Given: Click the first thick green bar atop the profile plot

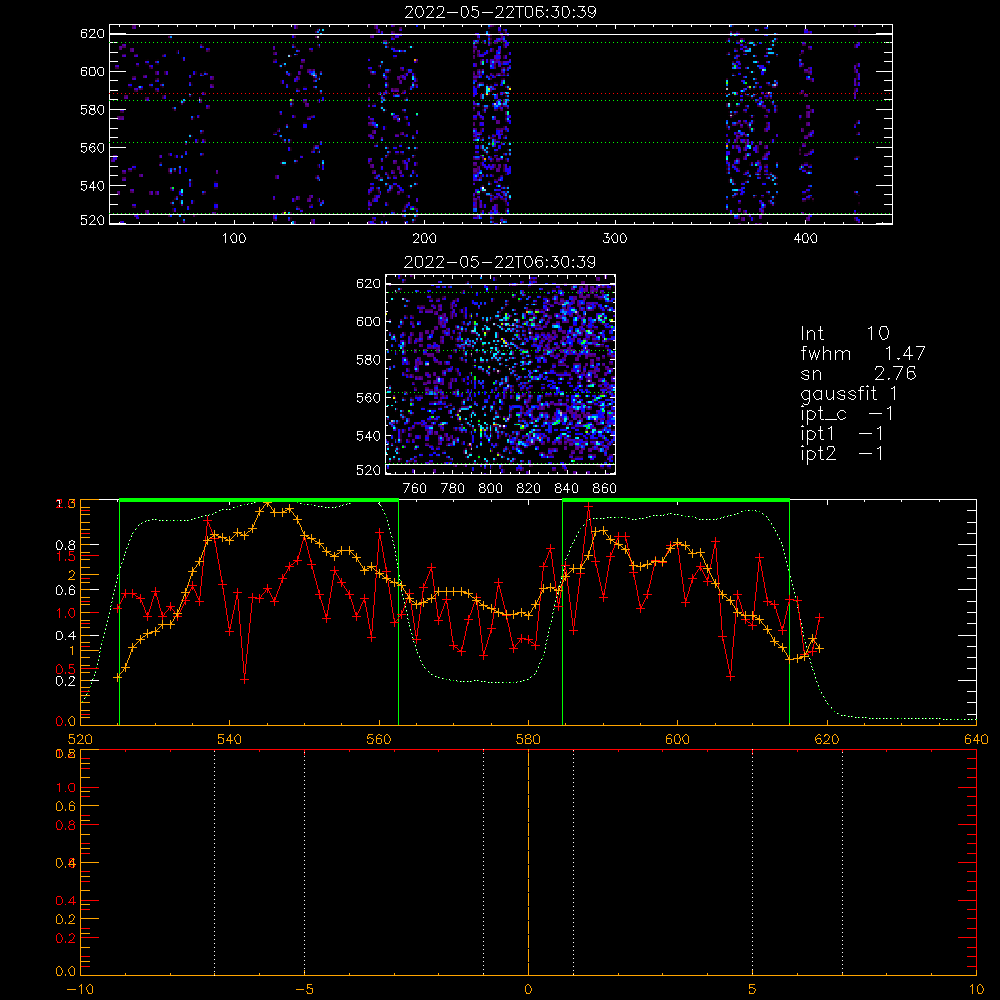Looking at the screenshot, I should pyautogui.click(x=259, y=501).
